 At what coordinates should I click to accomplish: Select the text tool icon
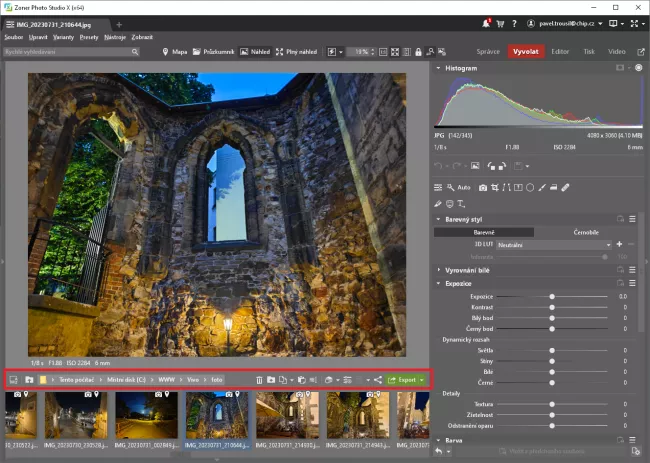pyautogui.click(x=460, y=203)
